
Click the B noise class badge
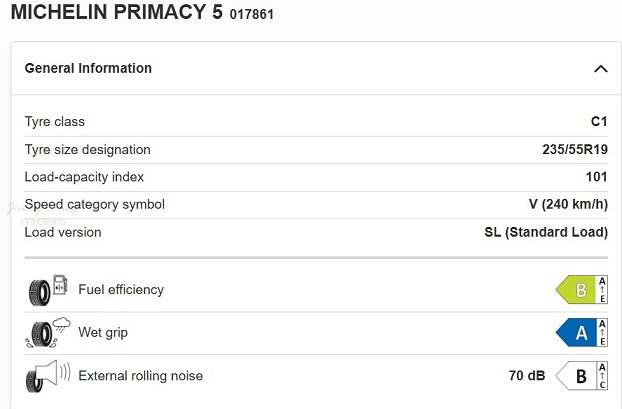(575, 377)
